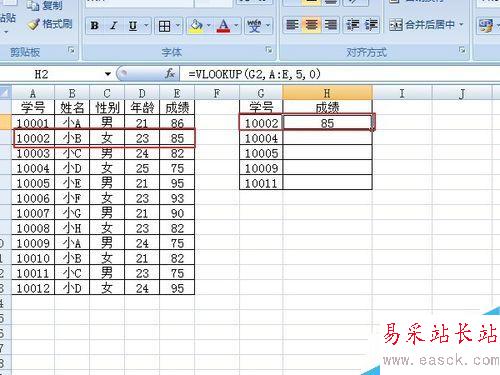Open font color dropdown arrow
500x375 pixels.
[x=236, y=26]
